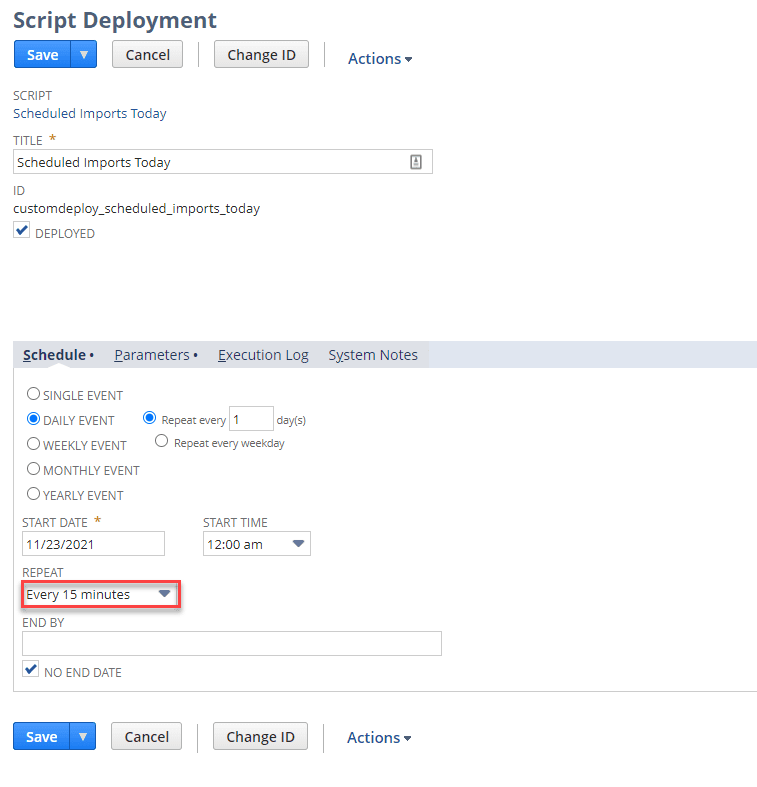Switch to the Parameters tab
757x787 pixels.
156,355
